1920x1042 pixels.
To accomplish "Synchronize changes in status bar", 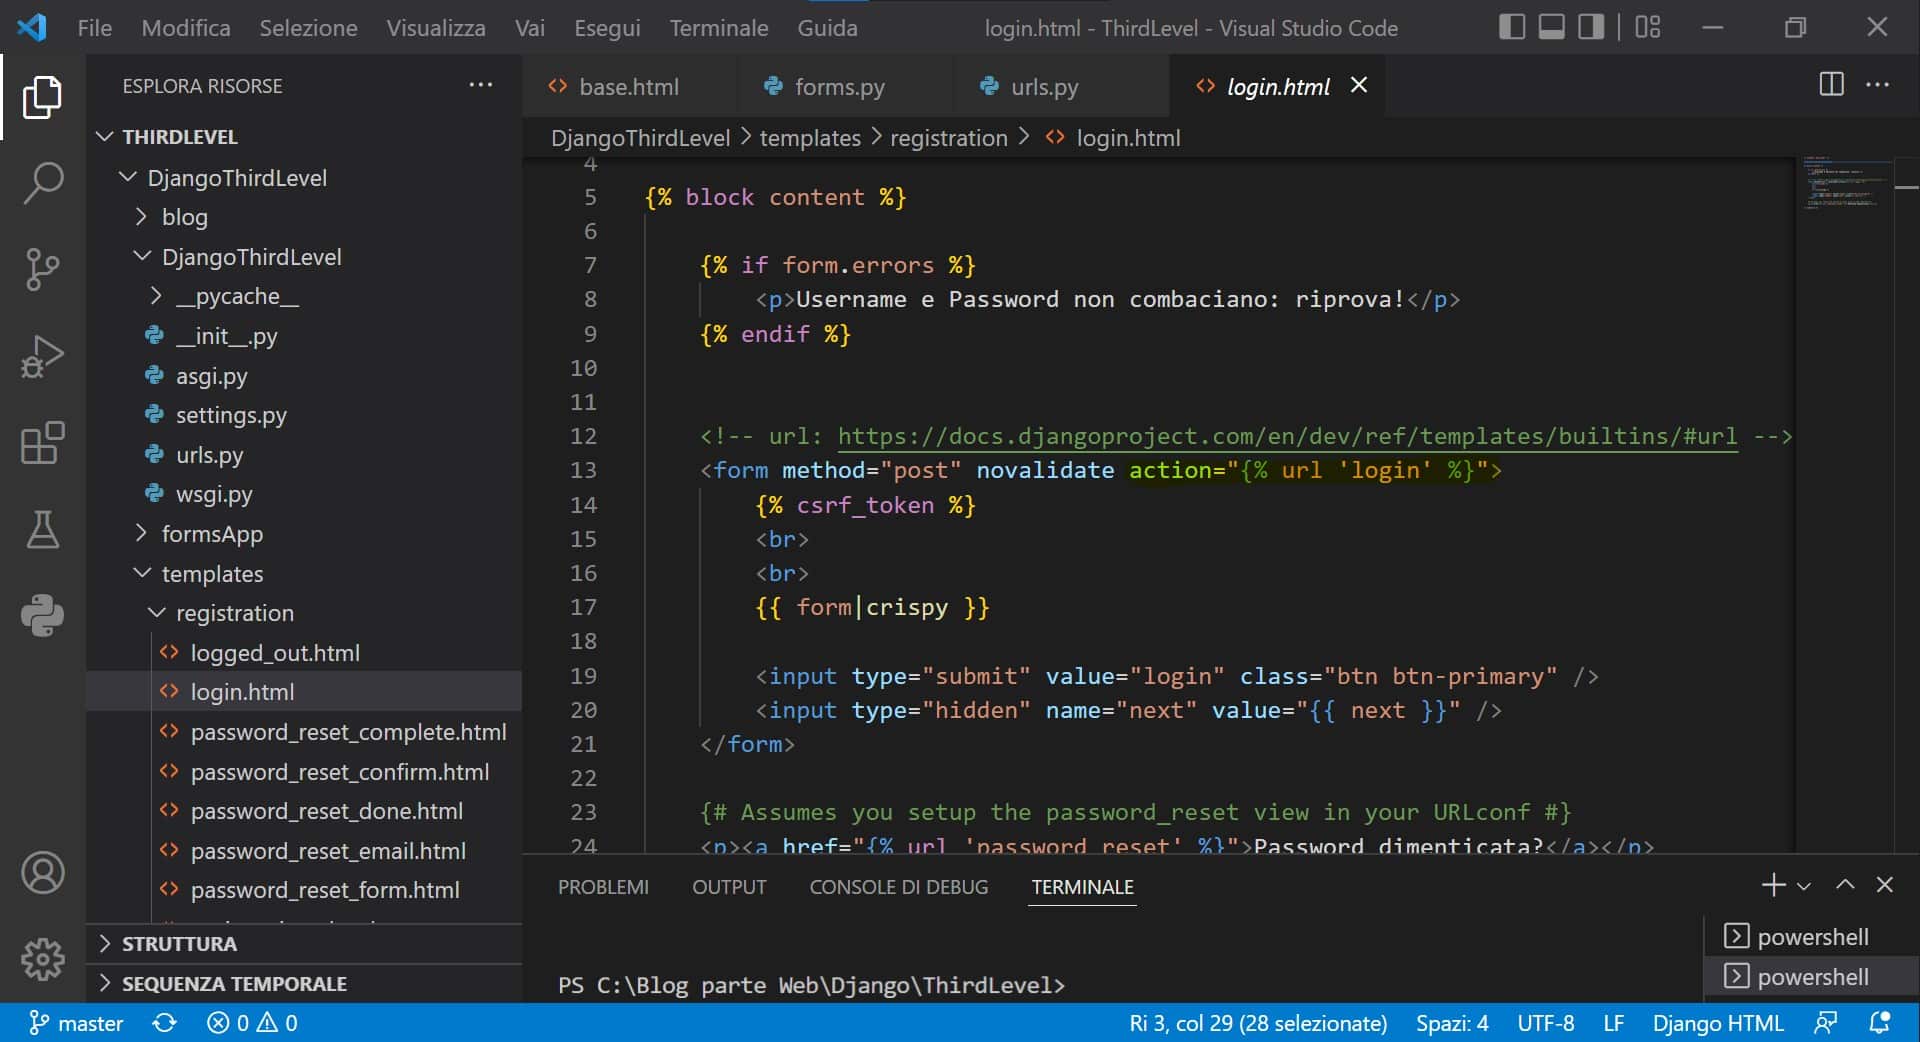I will pyautogui.click(x=165, y=1023).
